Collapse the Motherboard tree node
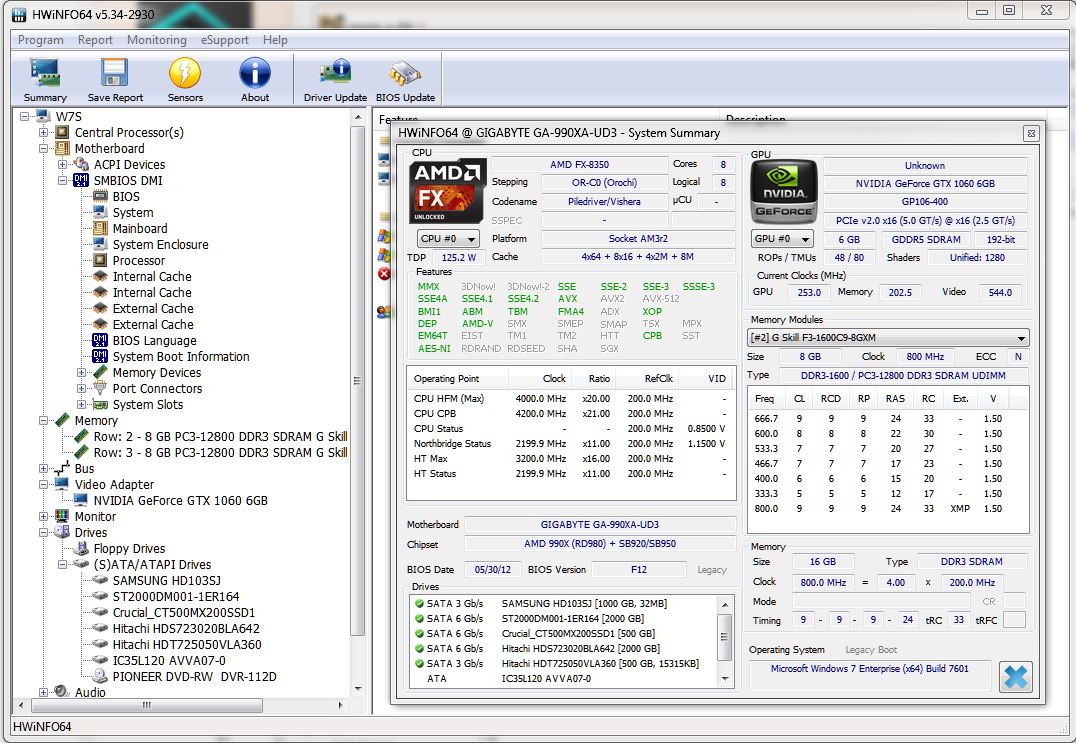The image size is (1076, 743). coord(43,149)
